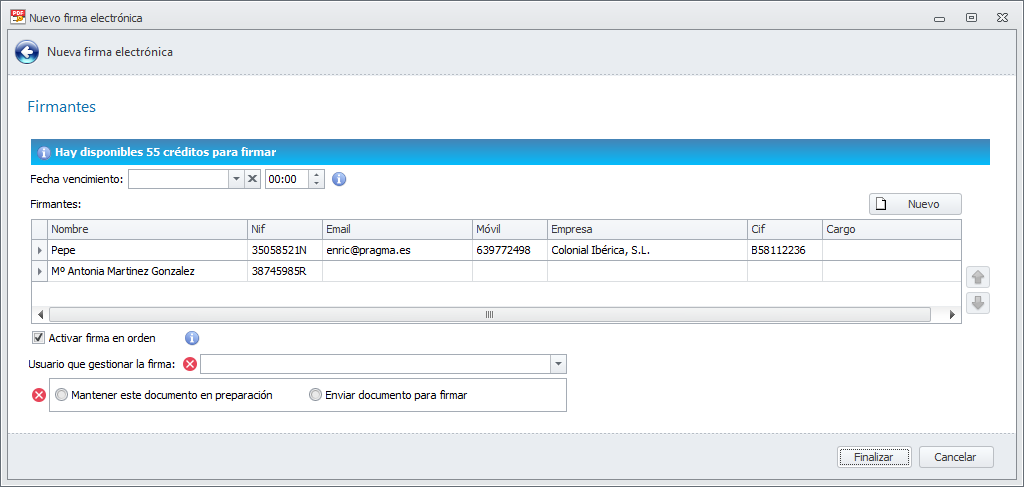Show info for Activar firma en orden

(192, 338)
